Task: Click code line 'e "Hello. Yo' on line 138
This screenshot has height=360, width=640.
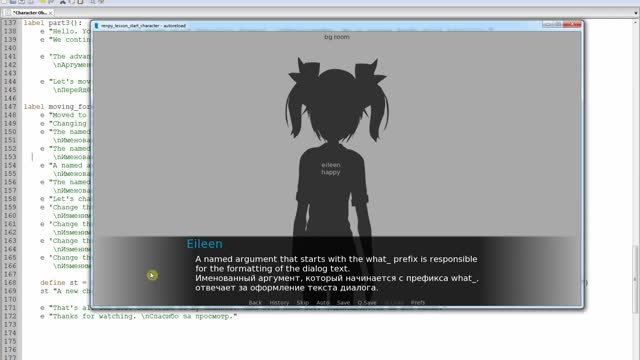Action: pos(65,31)
